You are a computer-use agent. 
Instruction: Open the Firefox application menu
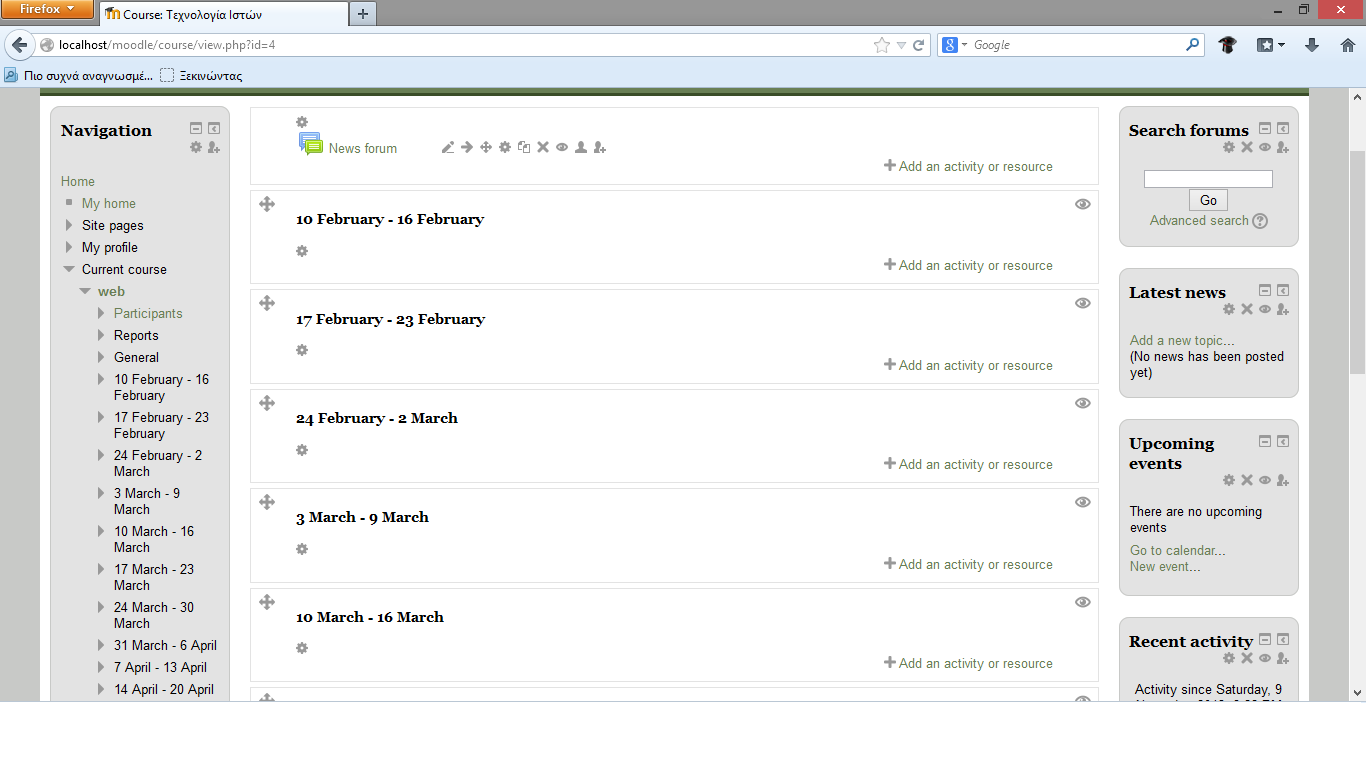(47, 9)
